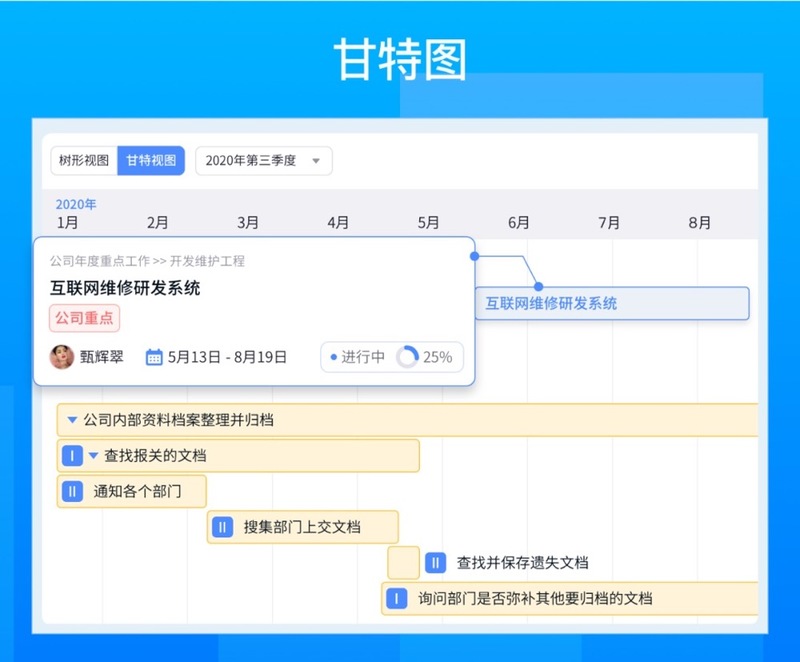Click the 公司重点 red tag
800x662 pixels.
pyautogui.click(x=84, y=319)
